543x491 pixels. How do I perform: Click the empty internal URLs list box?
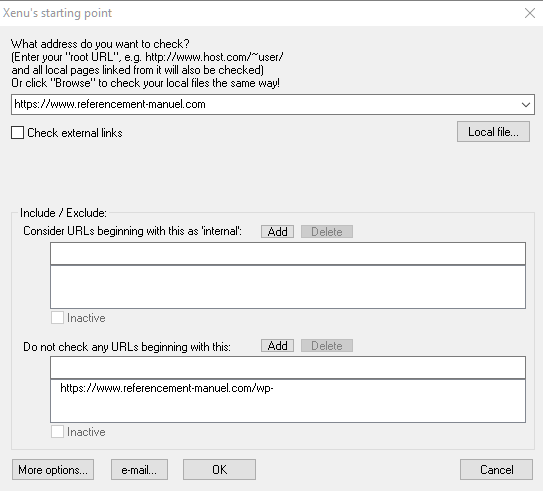tap(288, 287)
